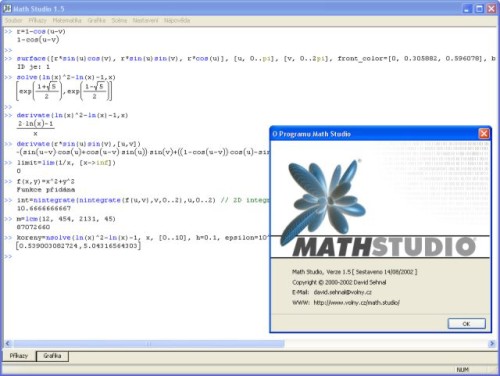Click the OK button in about dialog

(466, 324)
